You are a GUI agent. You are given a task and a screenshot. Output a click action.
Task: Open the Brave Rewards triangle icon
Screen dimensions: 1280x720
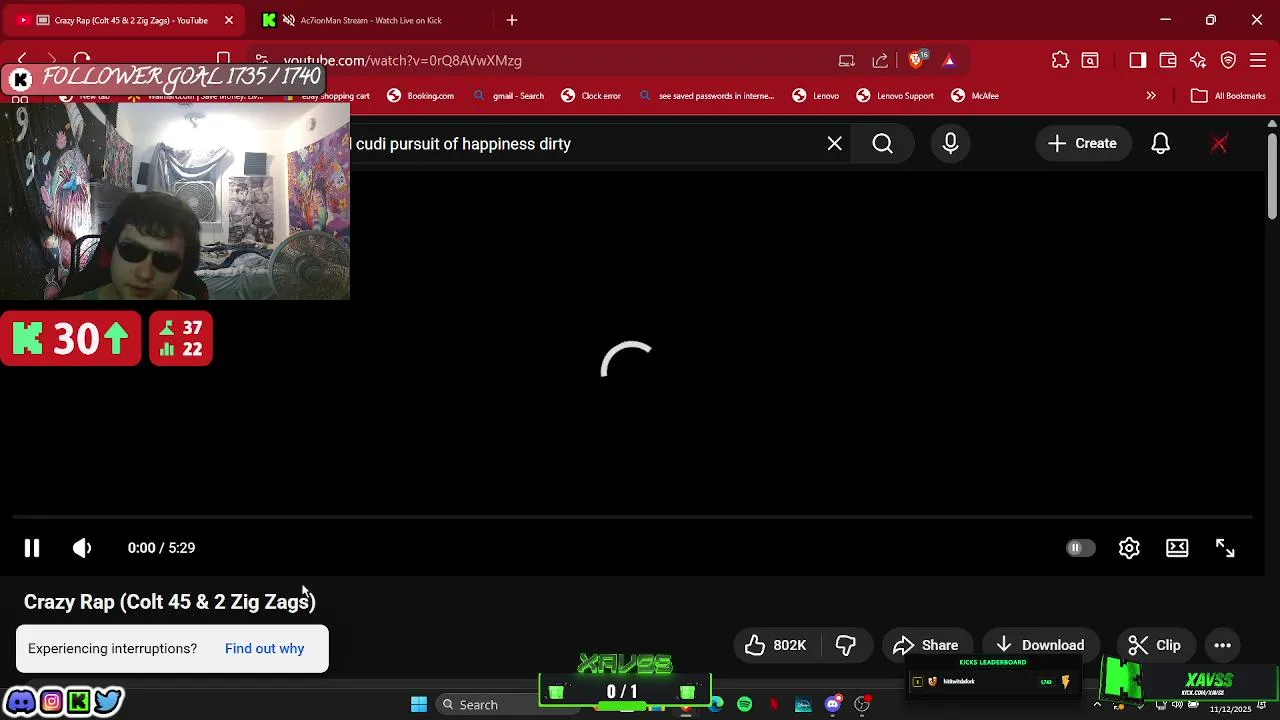pyautogui.click(x=948, y=60)
